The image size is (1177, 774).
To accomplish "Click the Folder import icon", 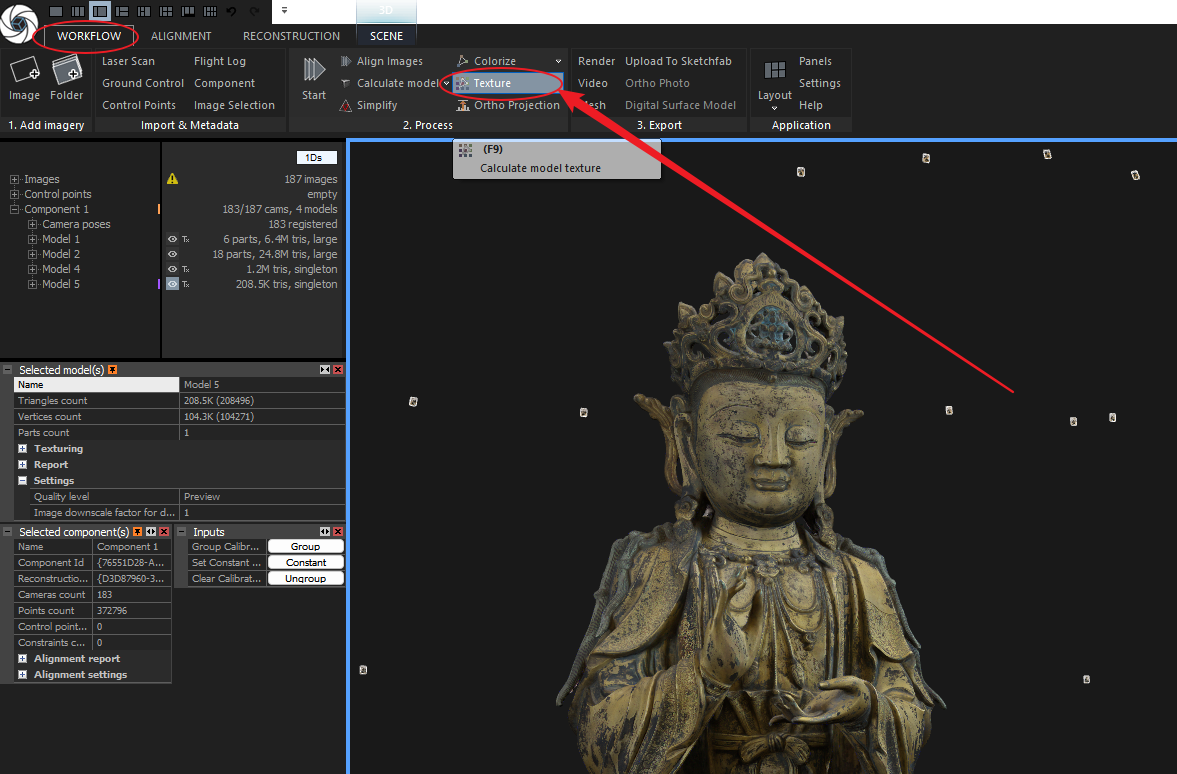I will pos(66,71).
